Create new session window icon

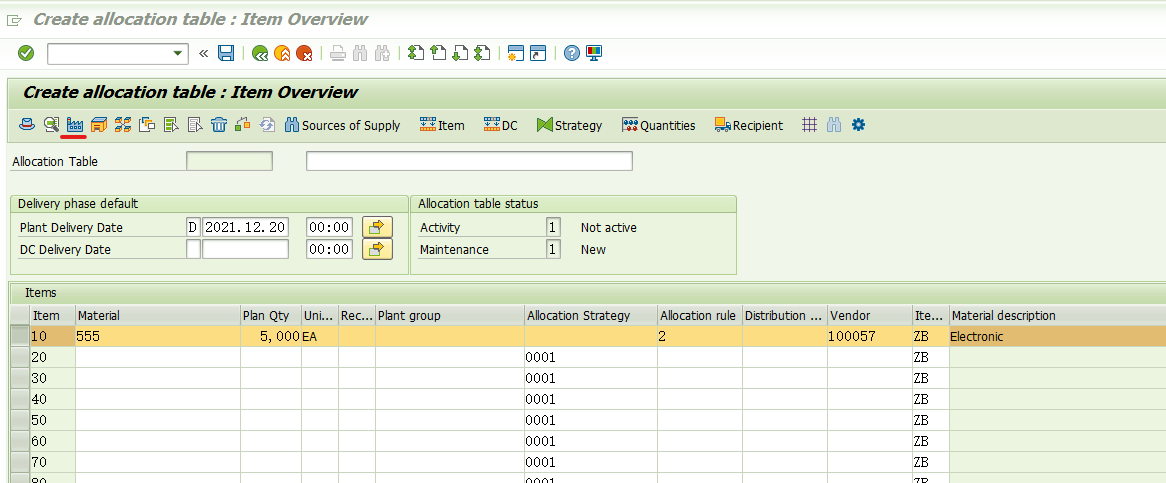(x=516, y=53)
